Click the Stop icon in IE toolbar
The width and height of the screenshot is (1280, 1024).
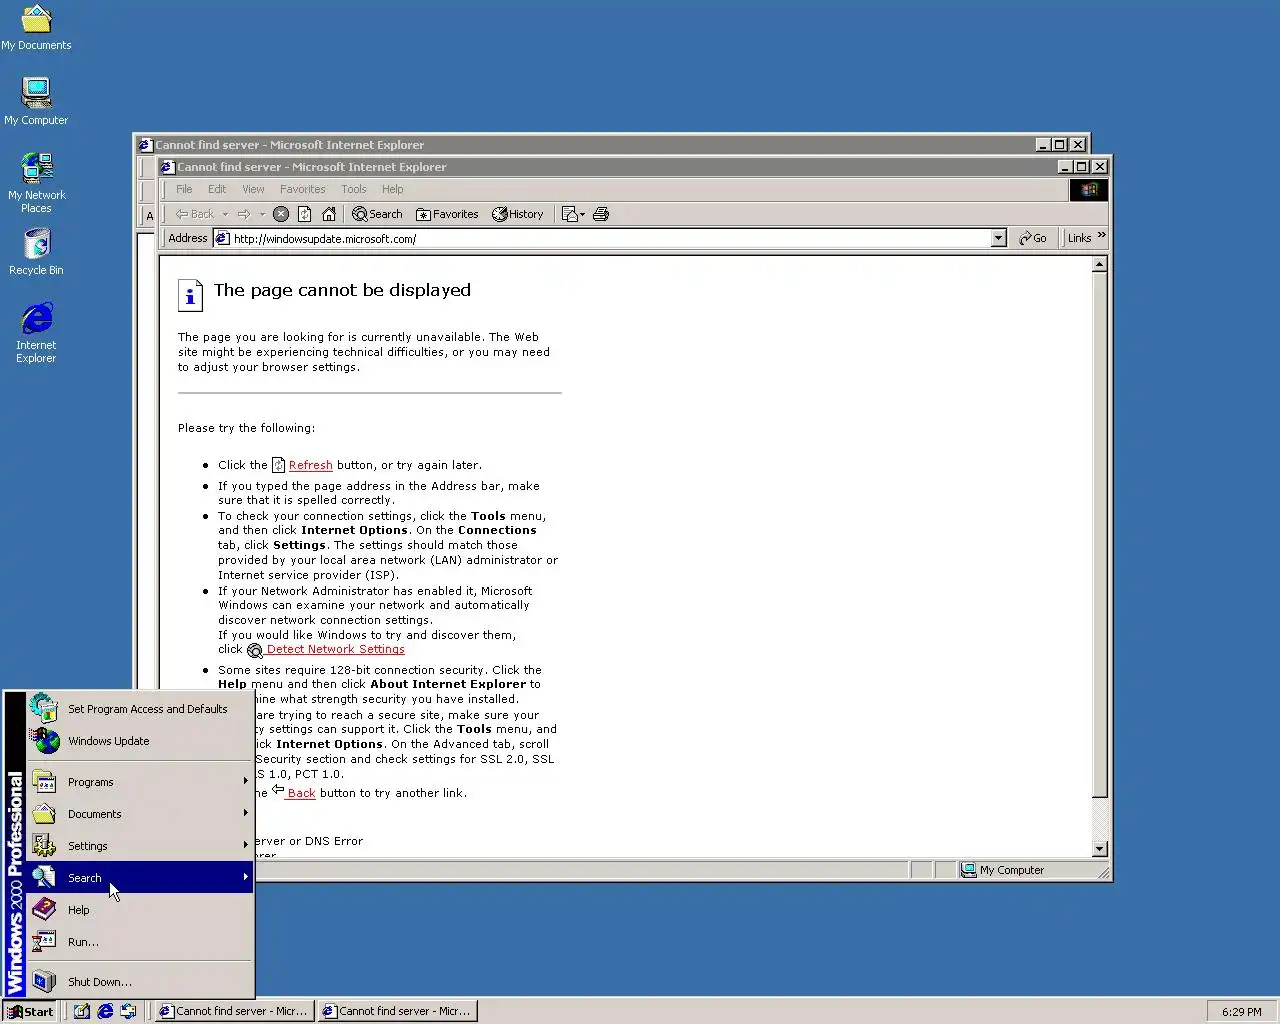(281, 214)
